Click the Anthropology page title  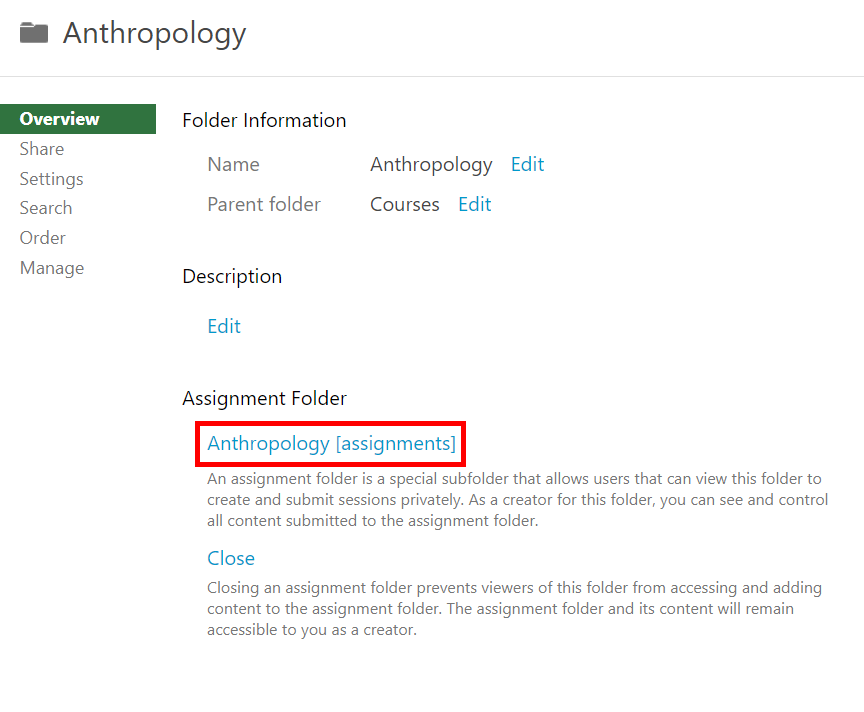(154, 32)
